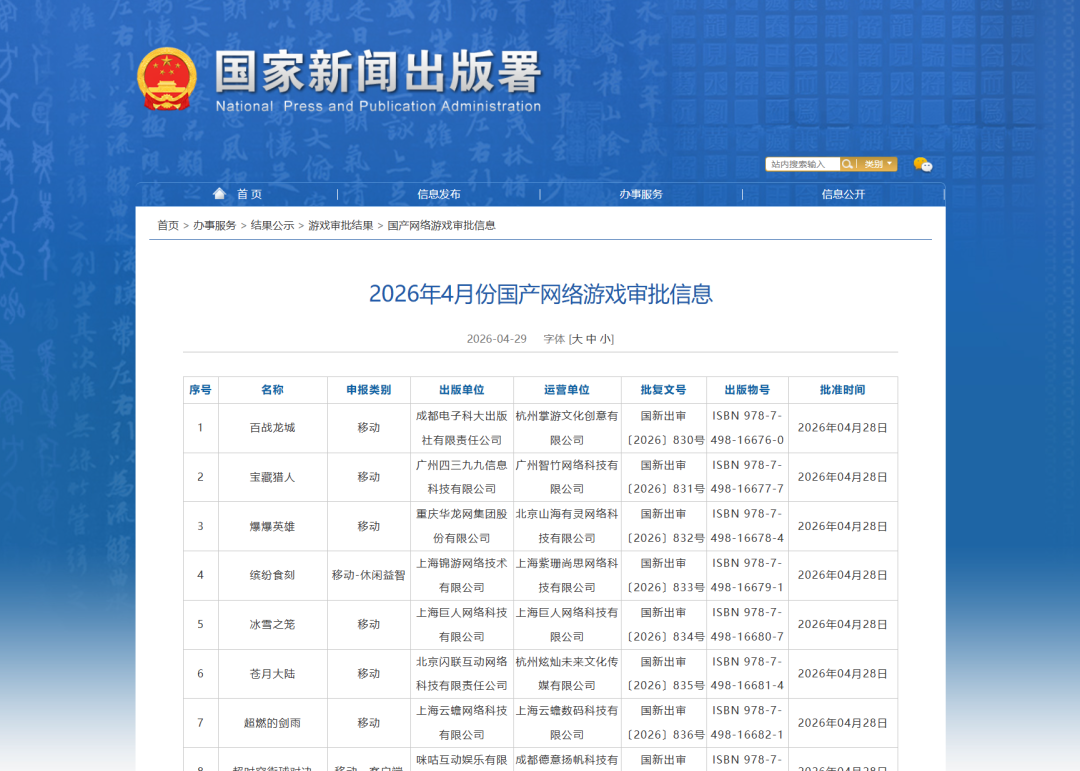Select game name 苍月大陆
This screenshot has height=771, width=1080.
pyautogui.click(x=273, y=674)
